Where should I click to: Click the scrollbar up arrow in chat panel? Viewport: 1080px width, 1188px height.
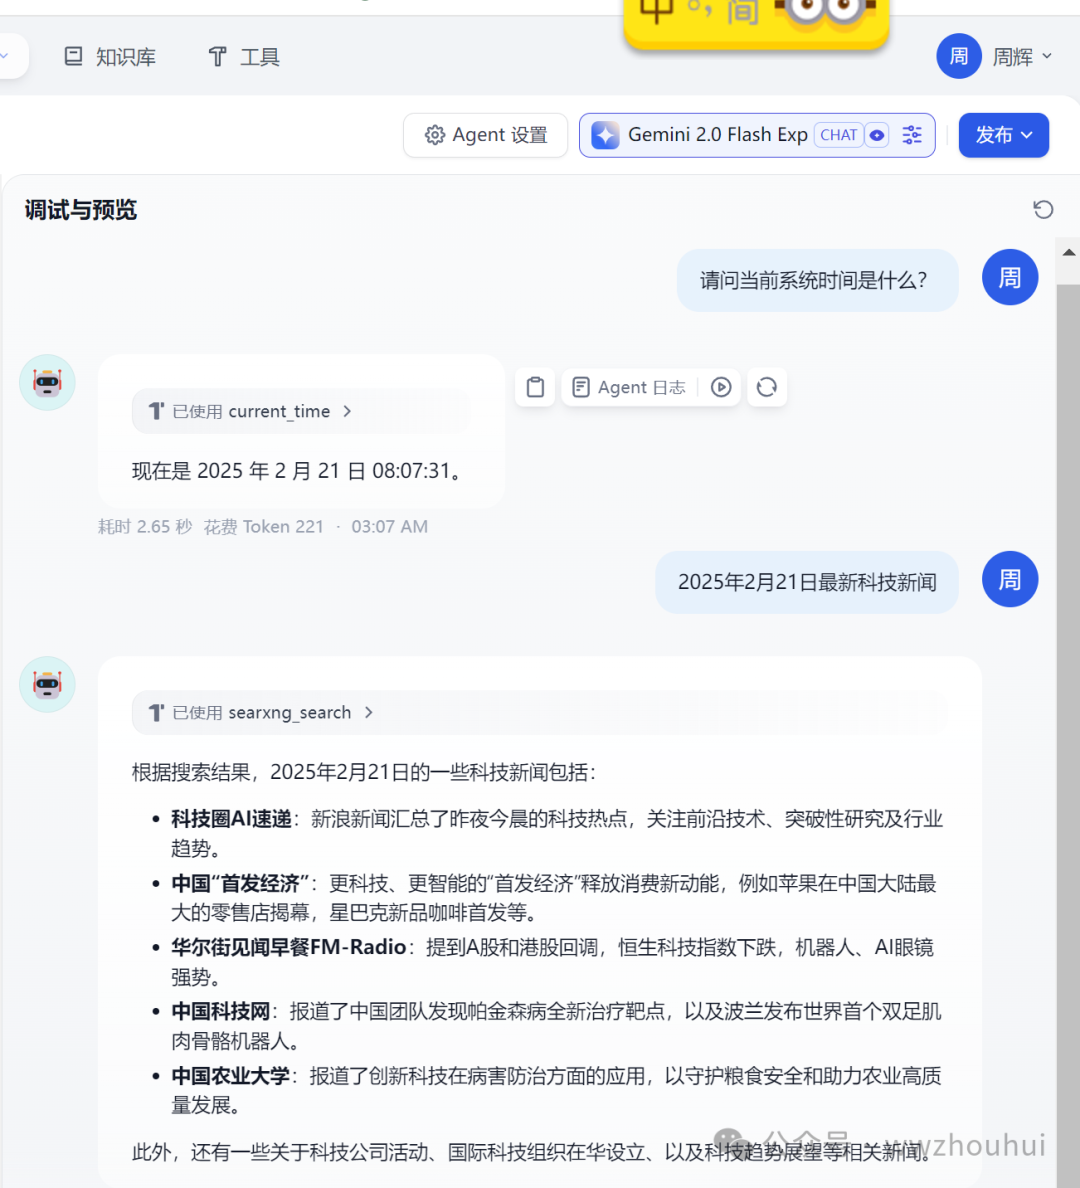pos(1069,252)
